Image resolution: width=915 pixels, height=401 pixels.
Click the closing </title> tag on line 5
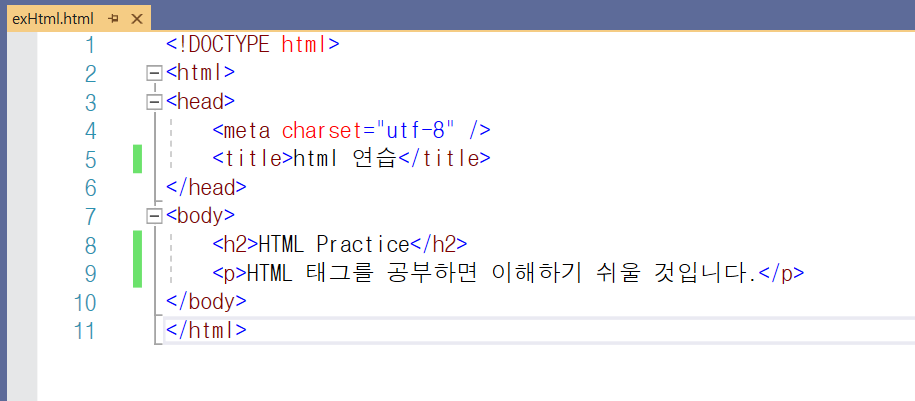443,159
